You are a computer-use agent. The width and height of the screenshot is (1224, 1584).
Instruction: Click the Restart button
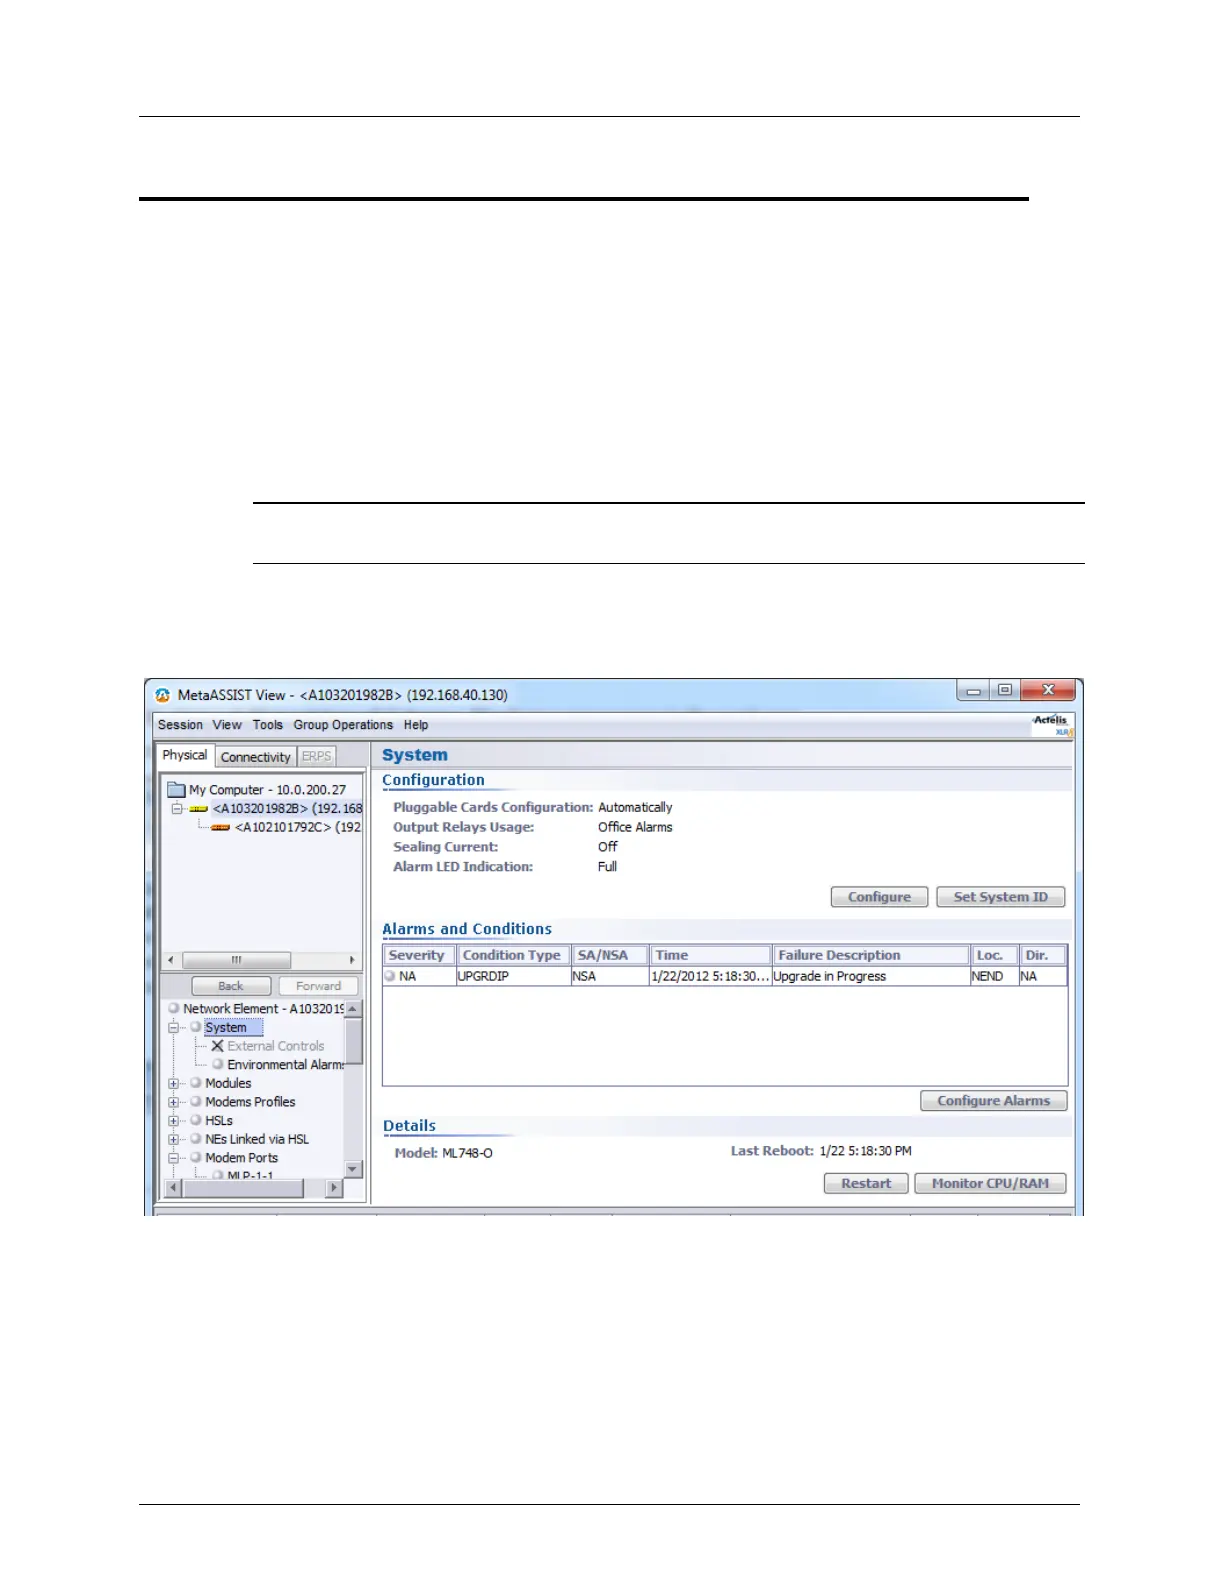point(866,1183)
